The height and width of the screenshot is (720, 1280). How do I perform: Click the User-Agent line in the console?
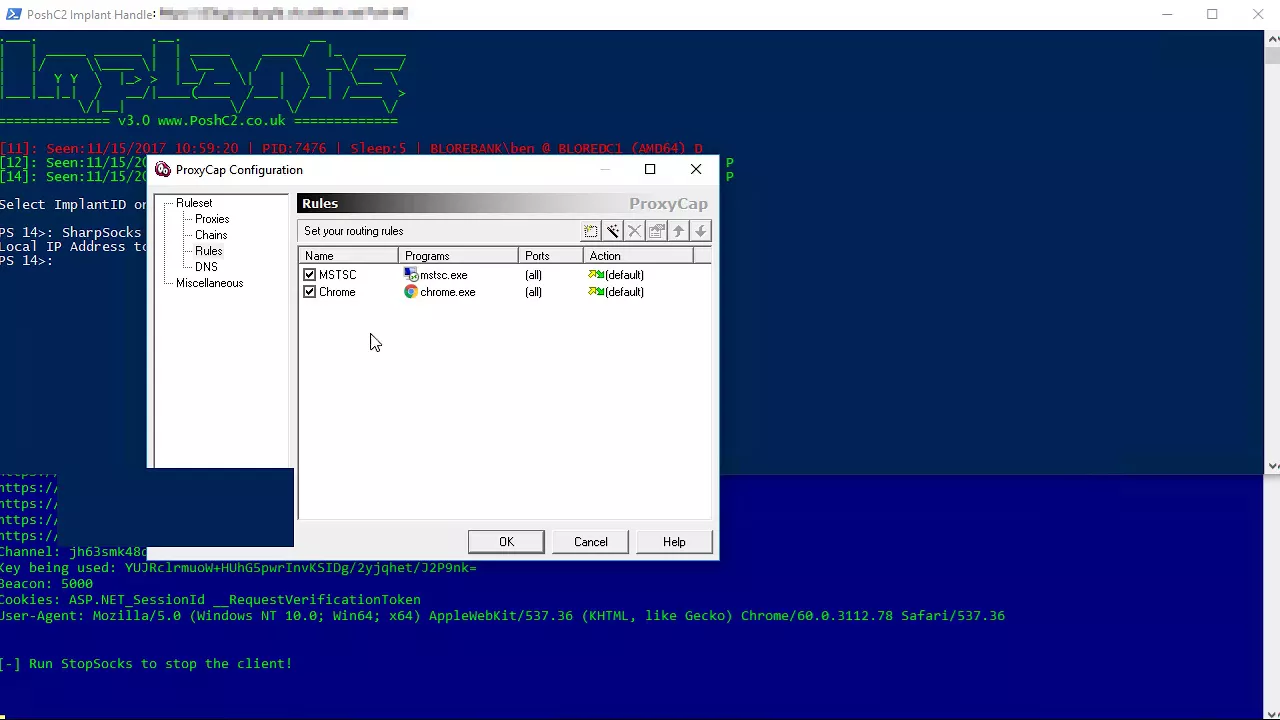502,616
